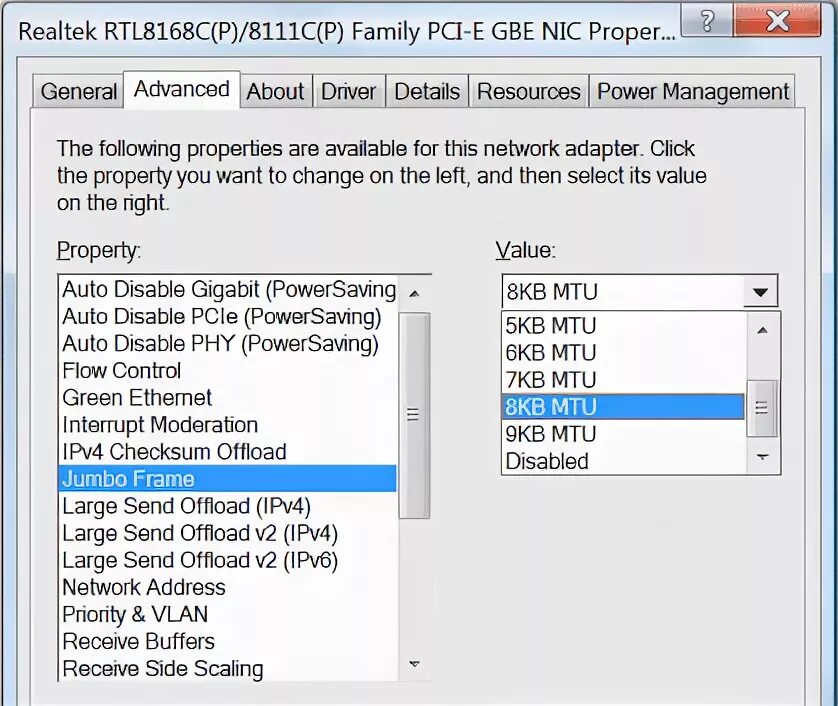The image size is (838, 706).
Task: Choose 5KB MTU in value list
Action: pos(623,326)
